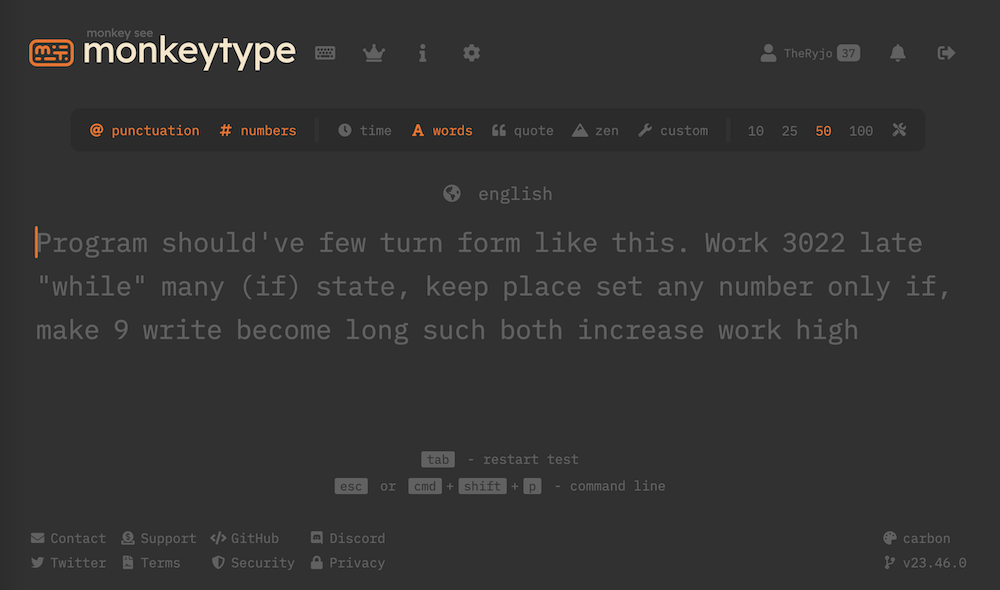
Task: Open the carbon theme picker
Action: tap(916, 538)
